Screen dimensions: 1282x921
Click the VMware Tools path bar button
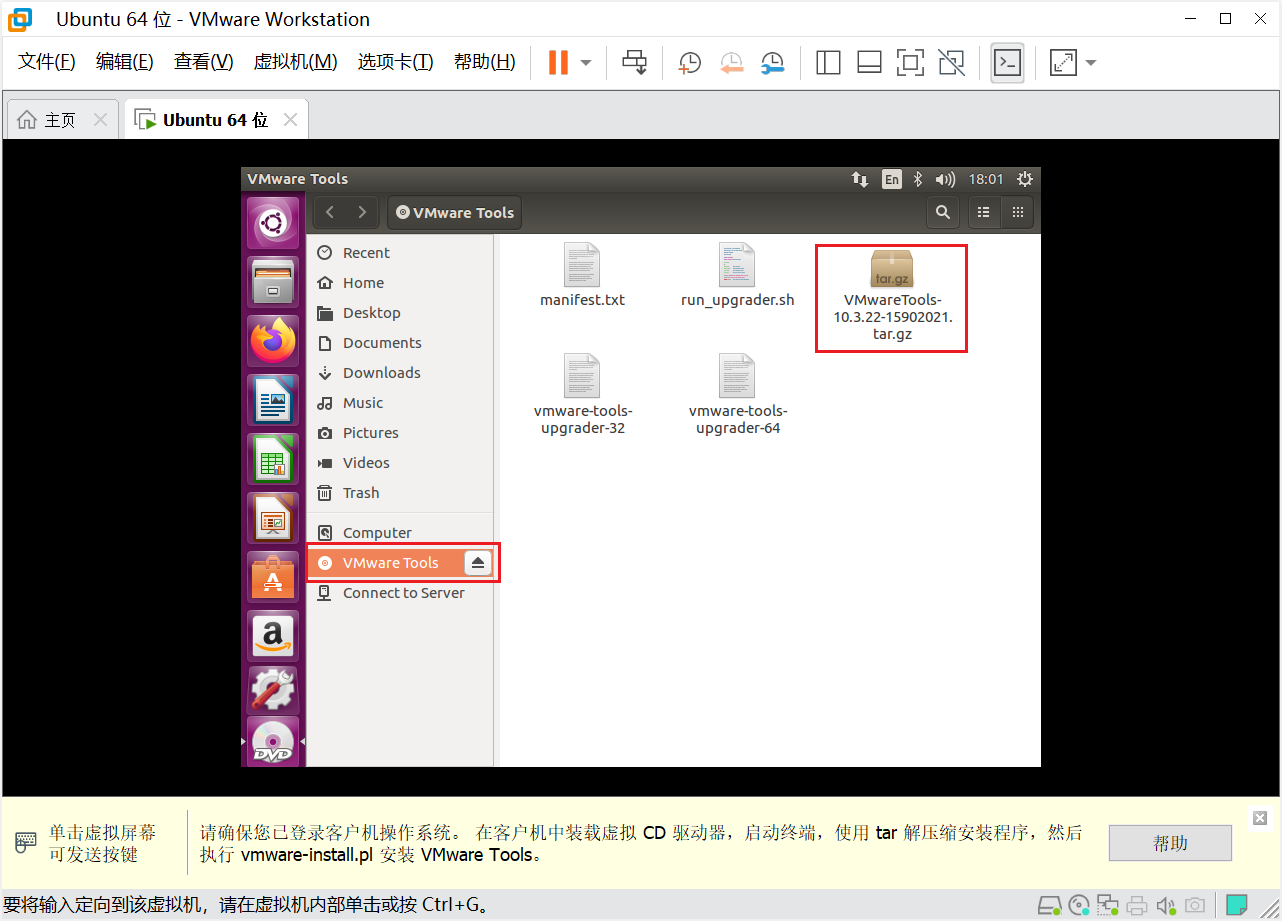[x=454, y=212]
